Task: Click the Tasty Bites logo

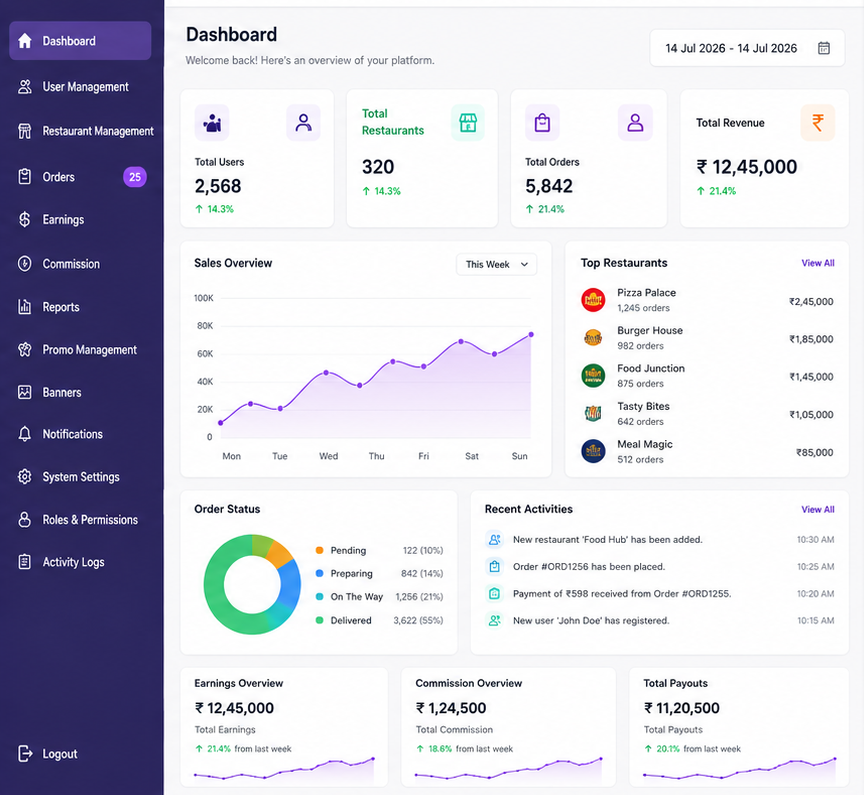Action: pos(593,413)
